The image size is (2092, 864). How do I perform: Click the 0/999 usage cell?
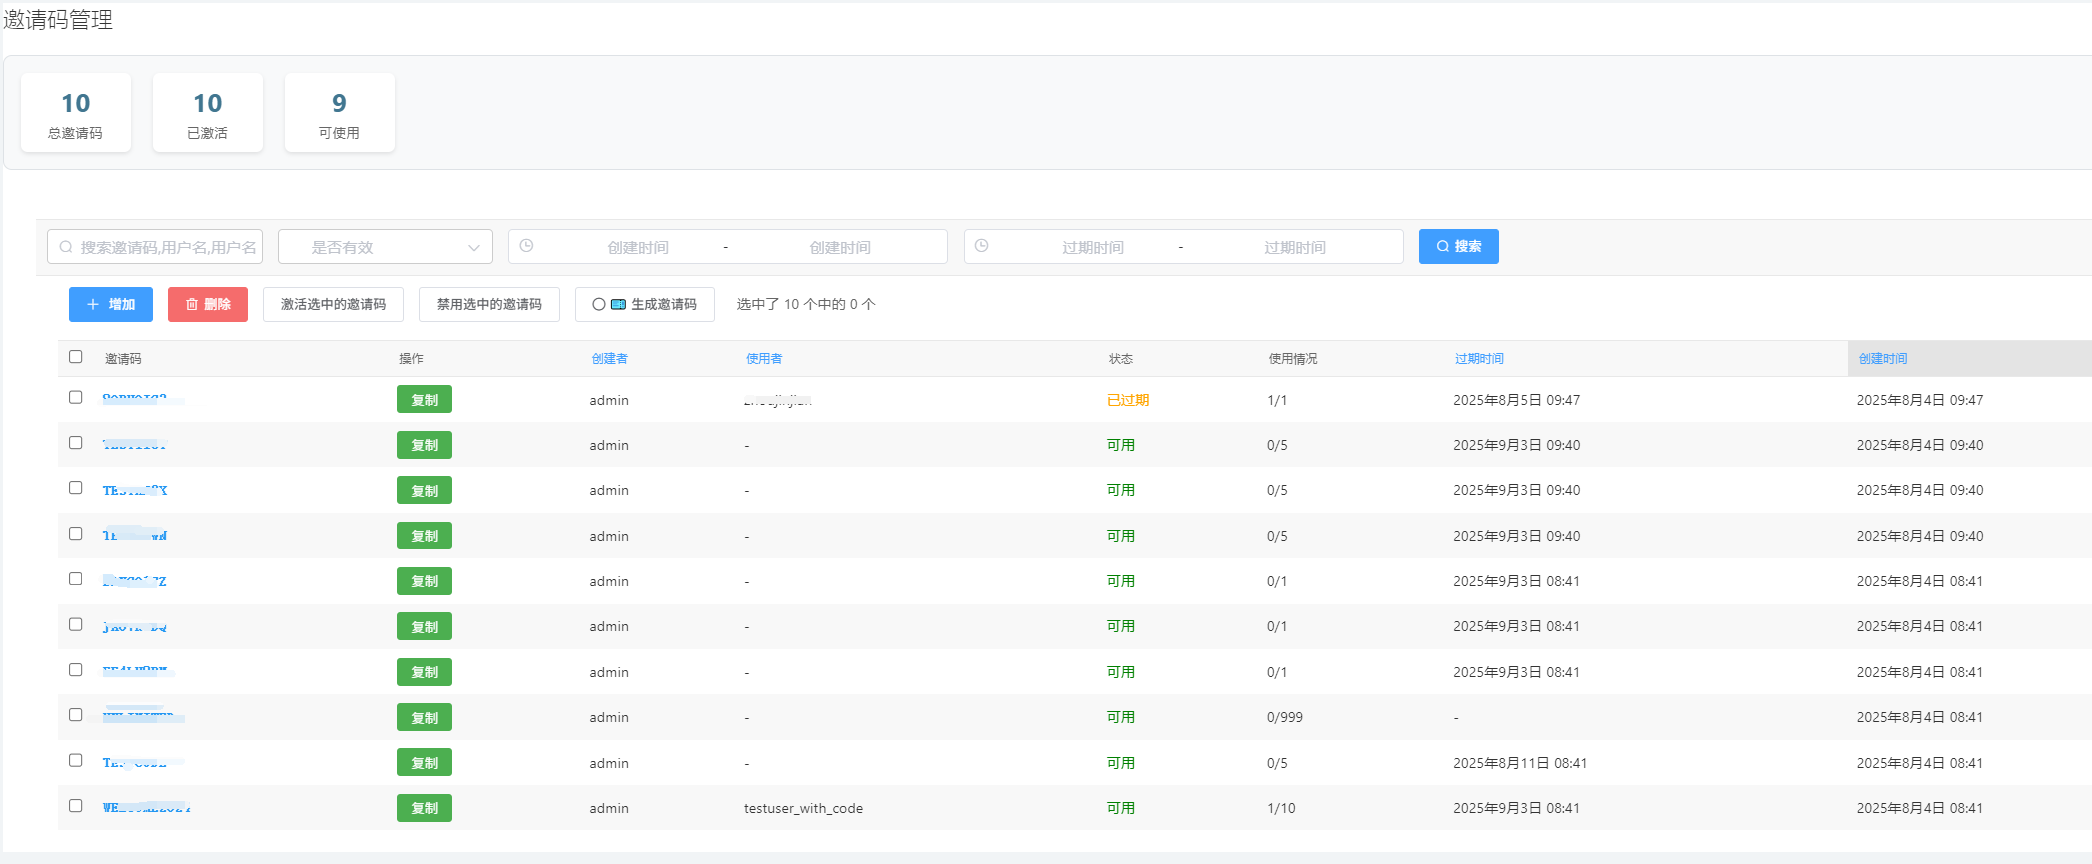(1285, 718)
